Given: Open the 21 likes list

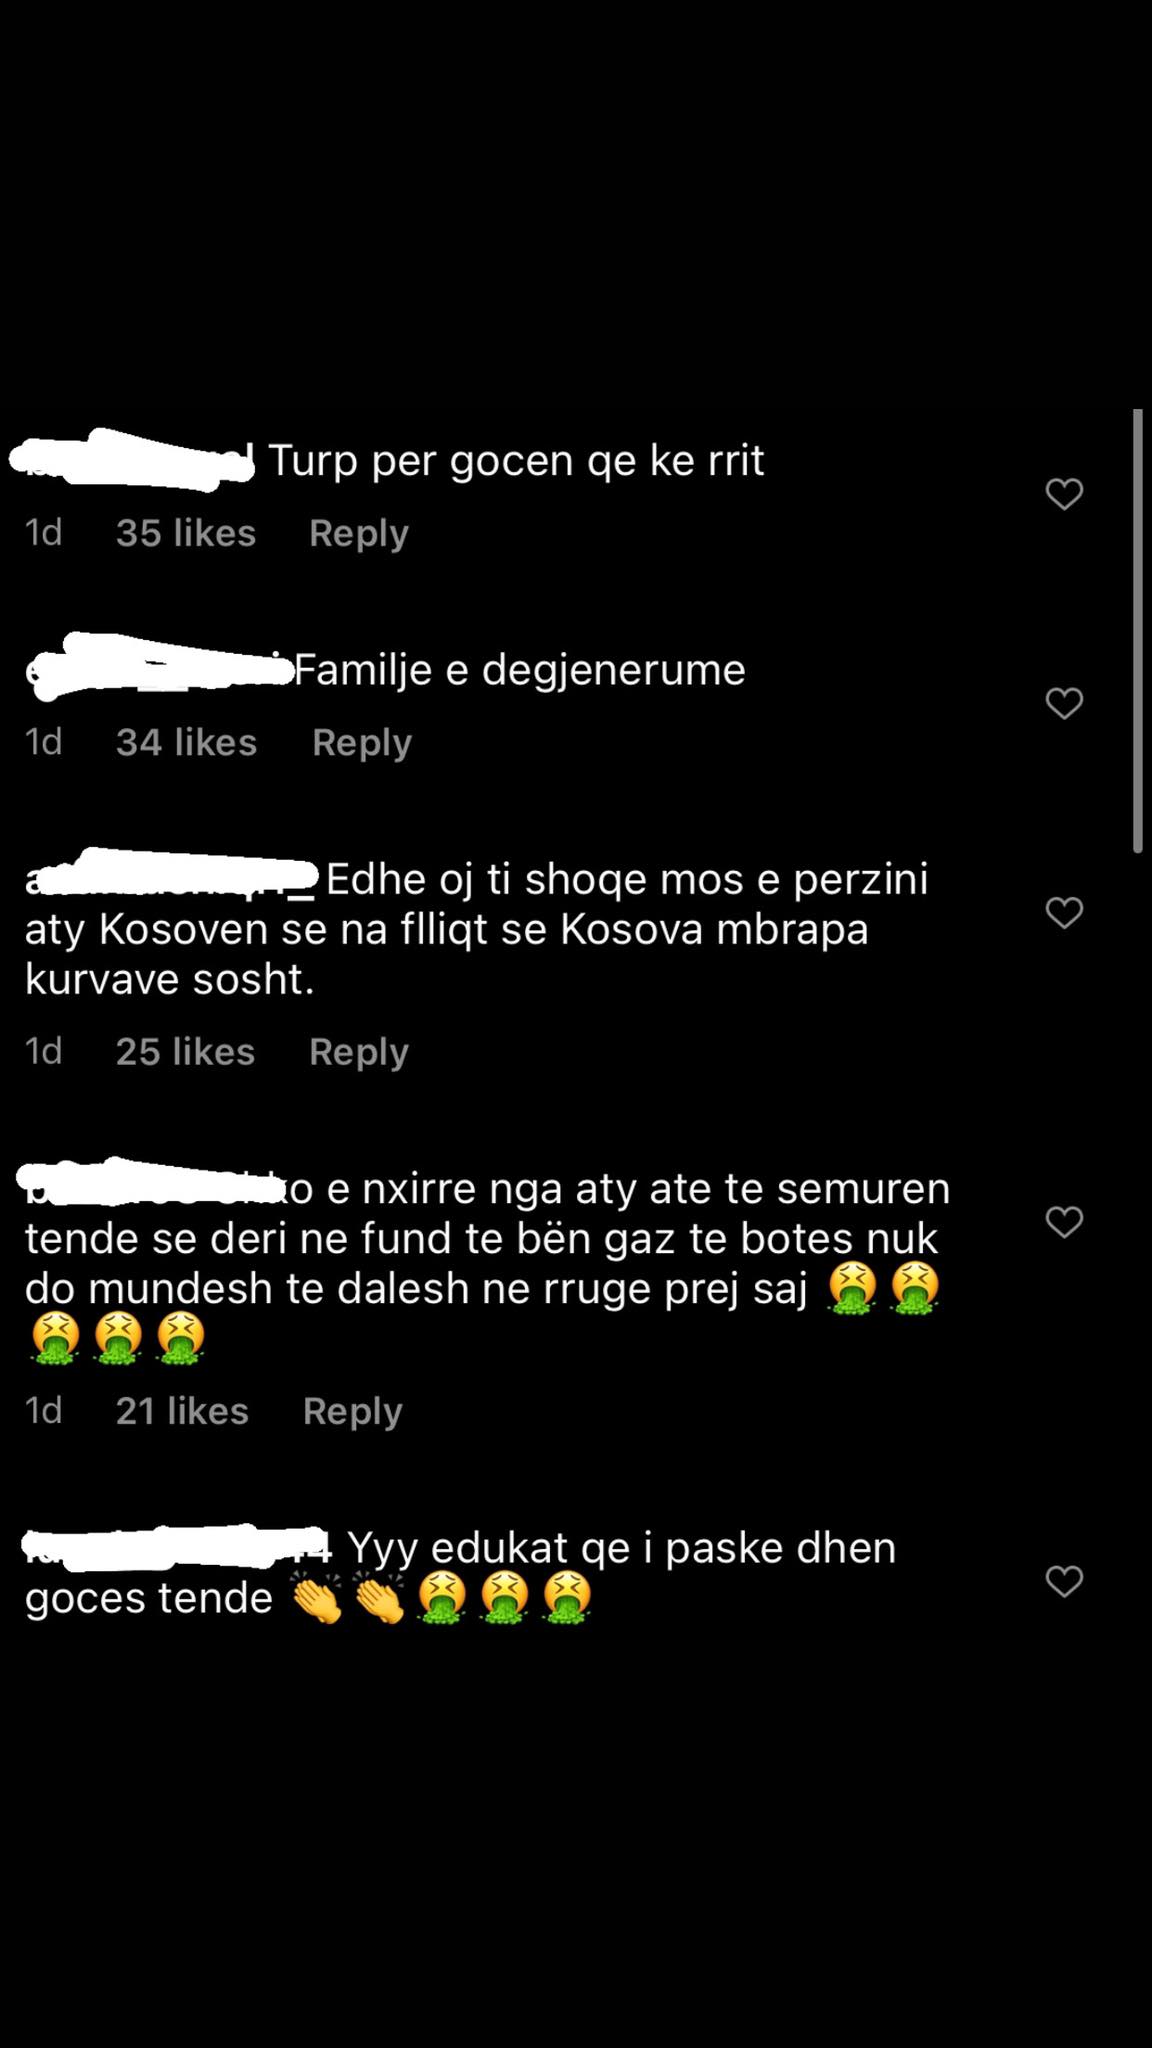Looking at the screenshot, I should [182, 1411].
